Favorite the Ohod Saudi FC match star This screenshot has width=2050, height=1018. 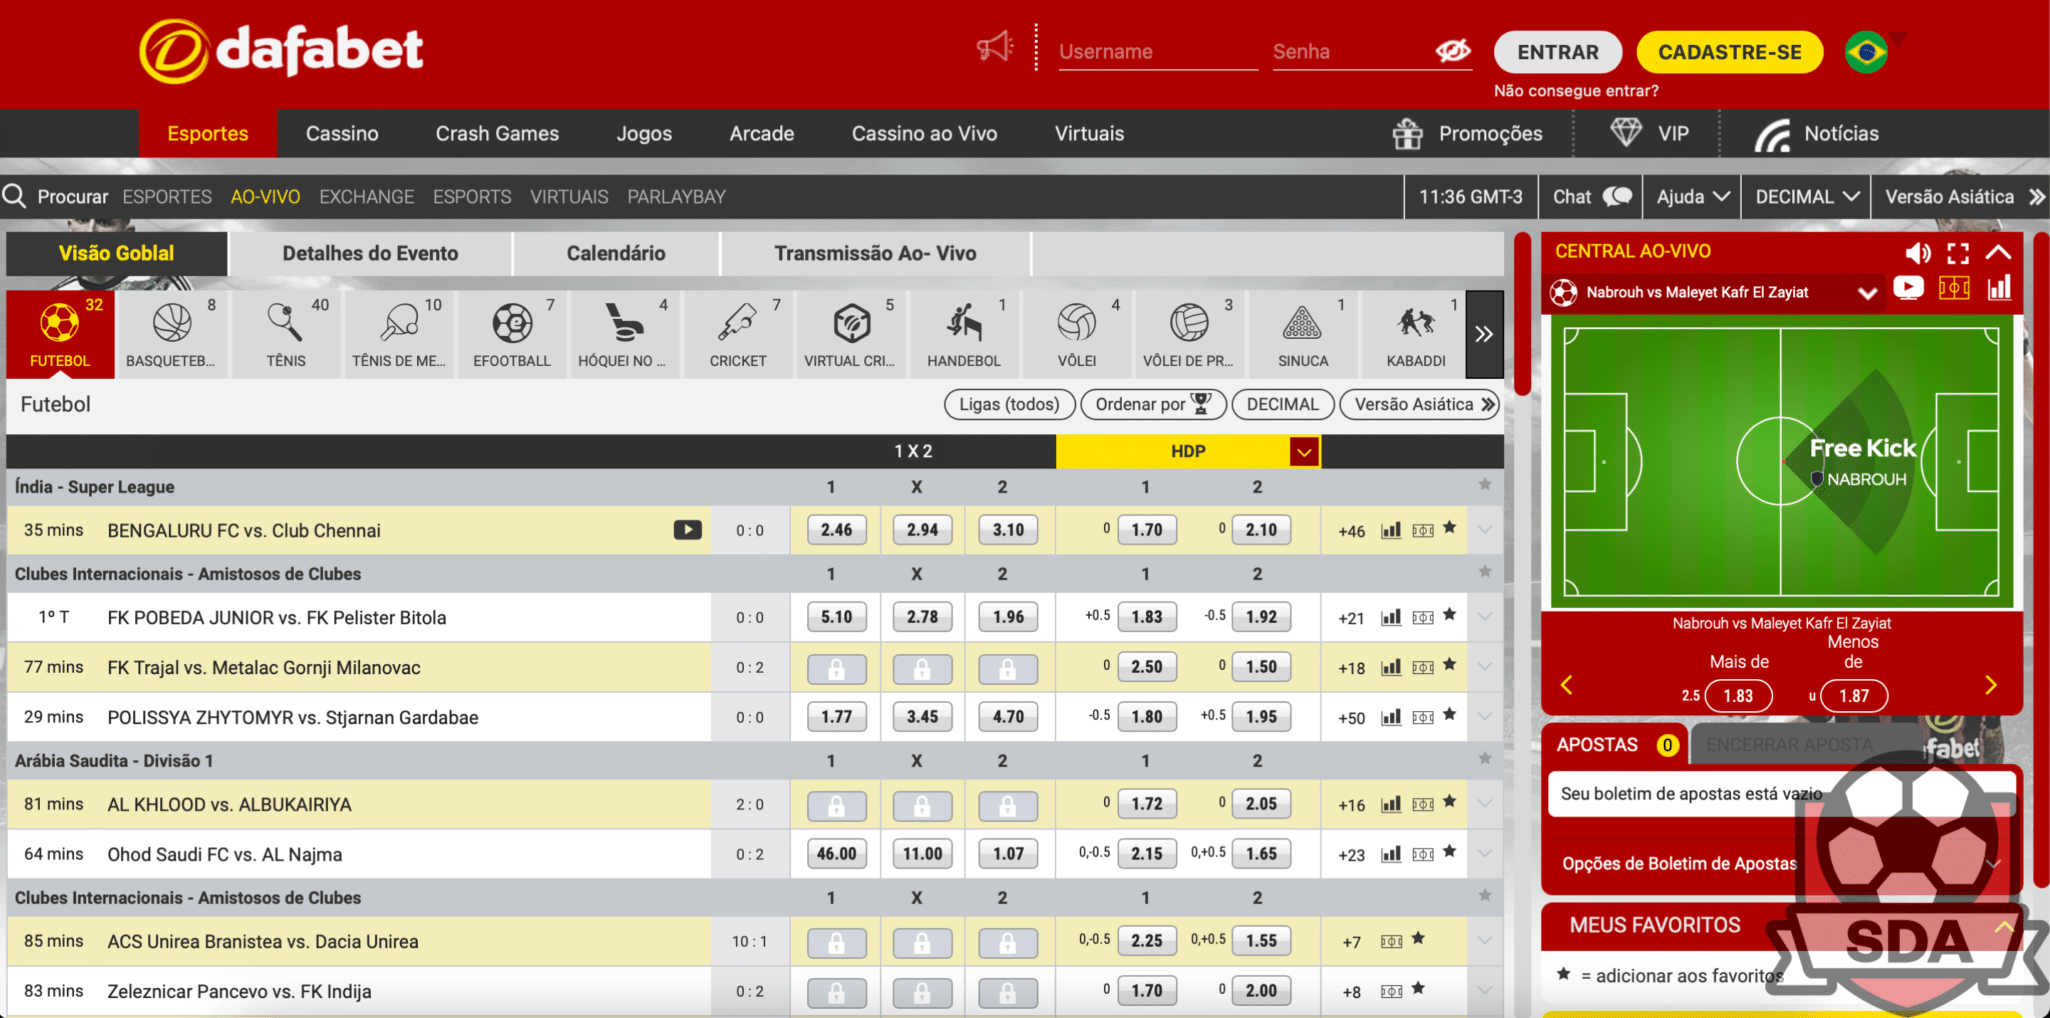click(x=1449, y=852)
